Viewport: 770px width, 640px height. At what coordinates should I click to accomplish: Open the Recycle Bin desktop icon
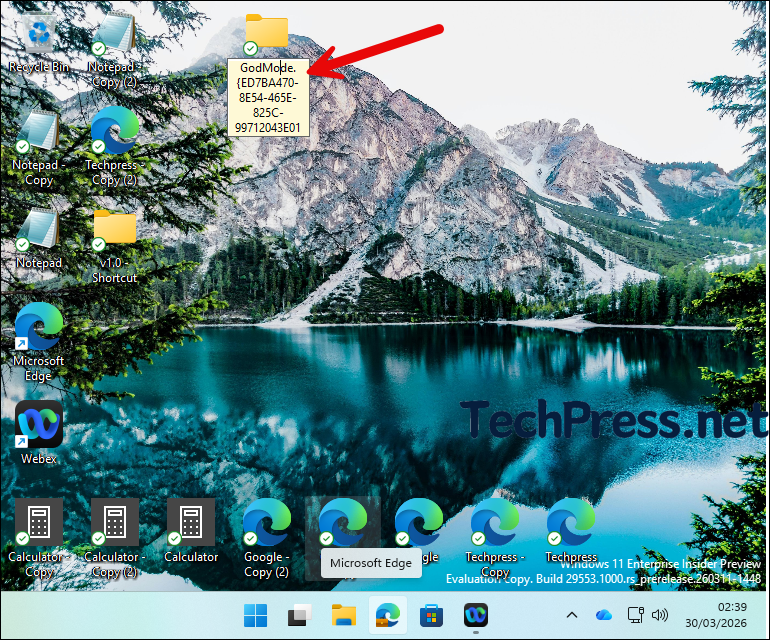(38, 35)
